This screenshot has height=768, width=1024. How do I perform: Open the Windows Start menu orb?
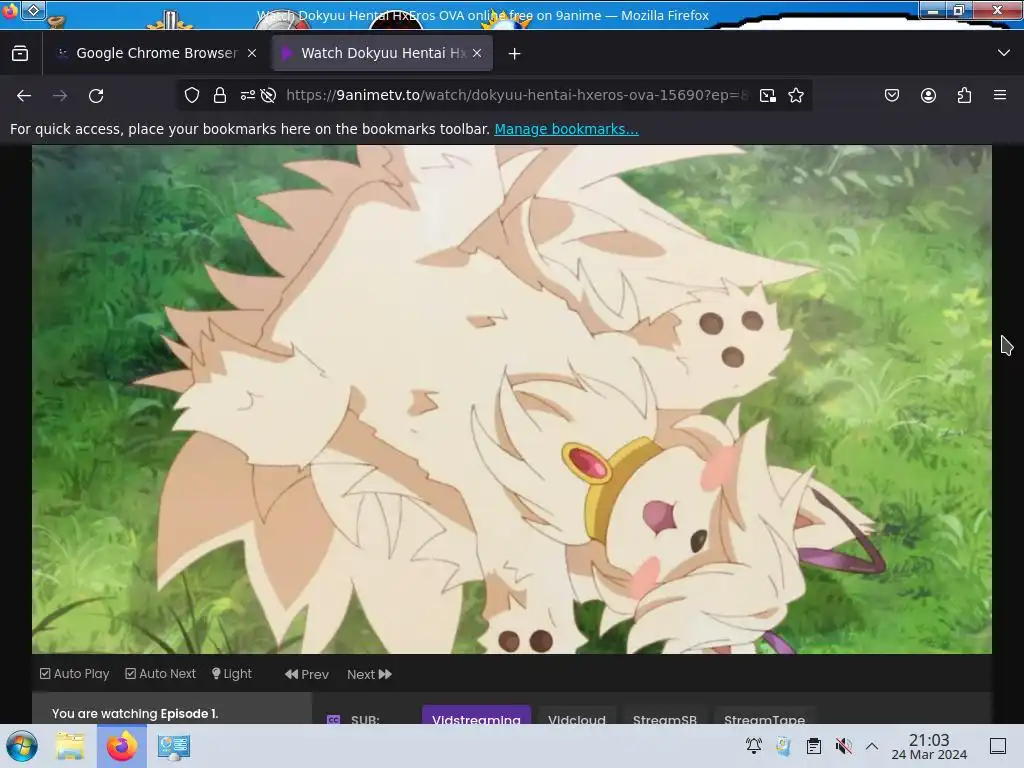[x=22, y=746]
